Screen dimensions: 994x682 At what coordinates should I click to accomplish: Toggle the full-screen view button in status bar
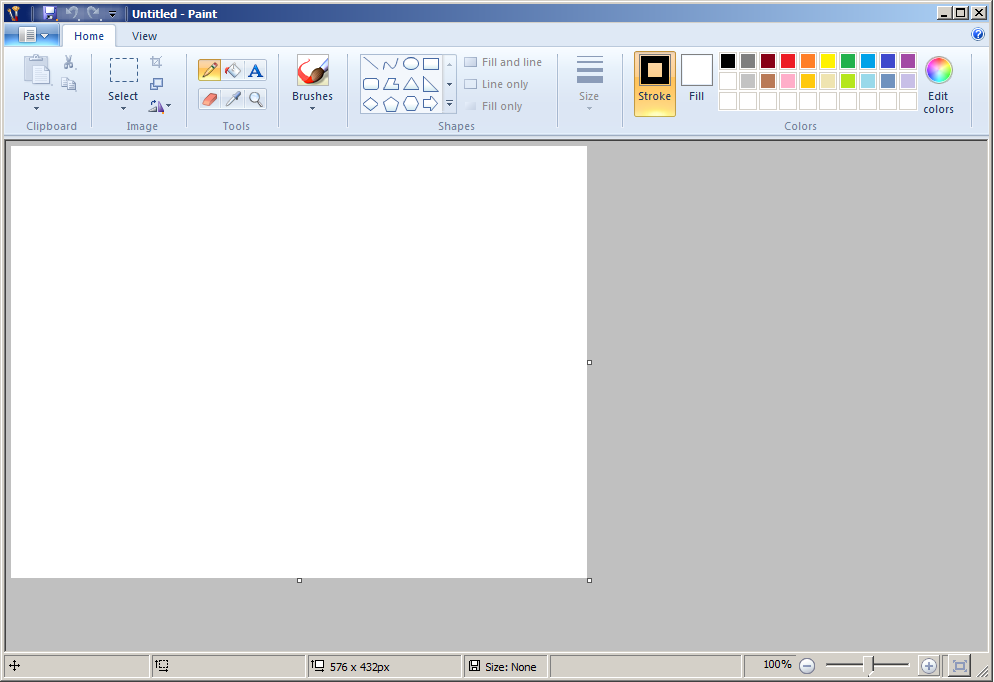pyautogui.click(x=959, y=666)
